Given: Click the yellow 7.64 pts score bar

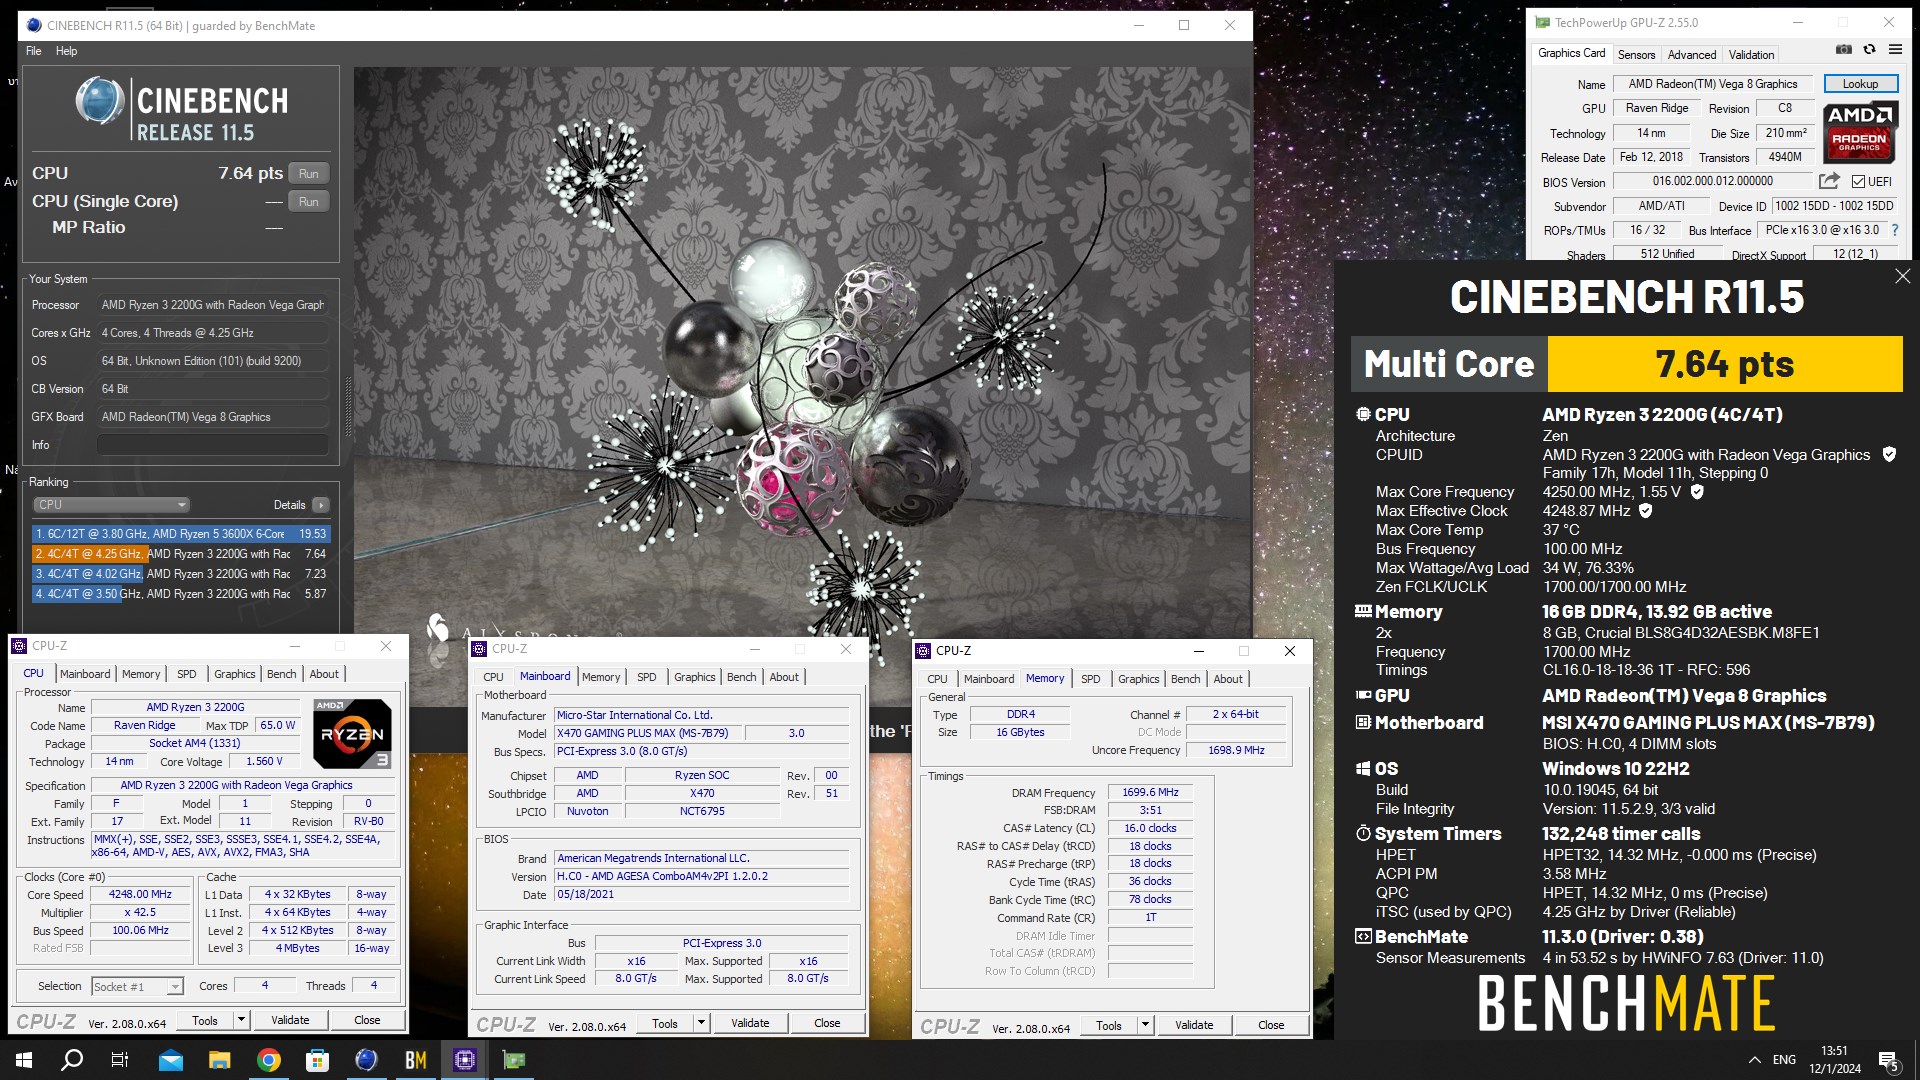Looking at the screenshot, I should tap(1725, 364).
